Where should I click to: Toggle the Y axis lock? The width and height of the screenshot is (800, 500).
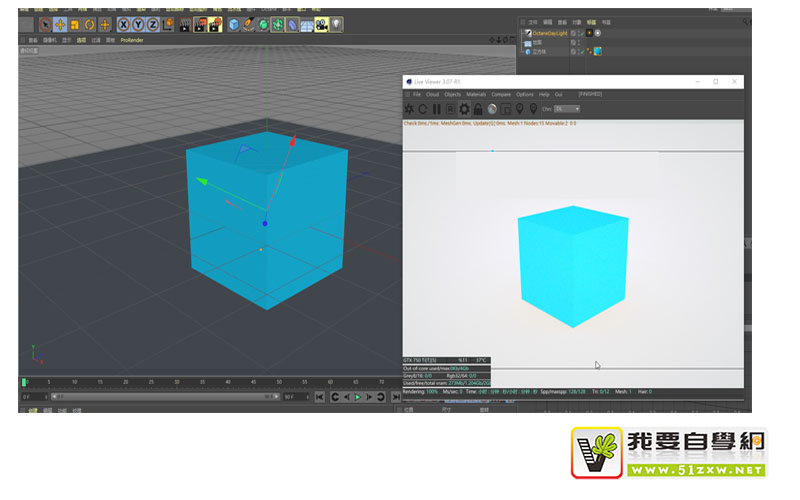137,24
